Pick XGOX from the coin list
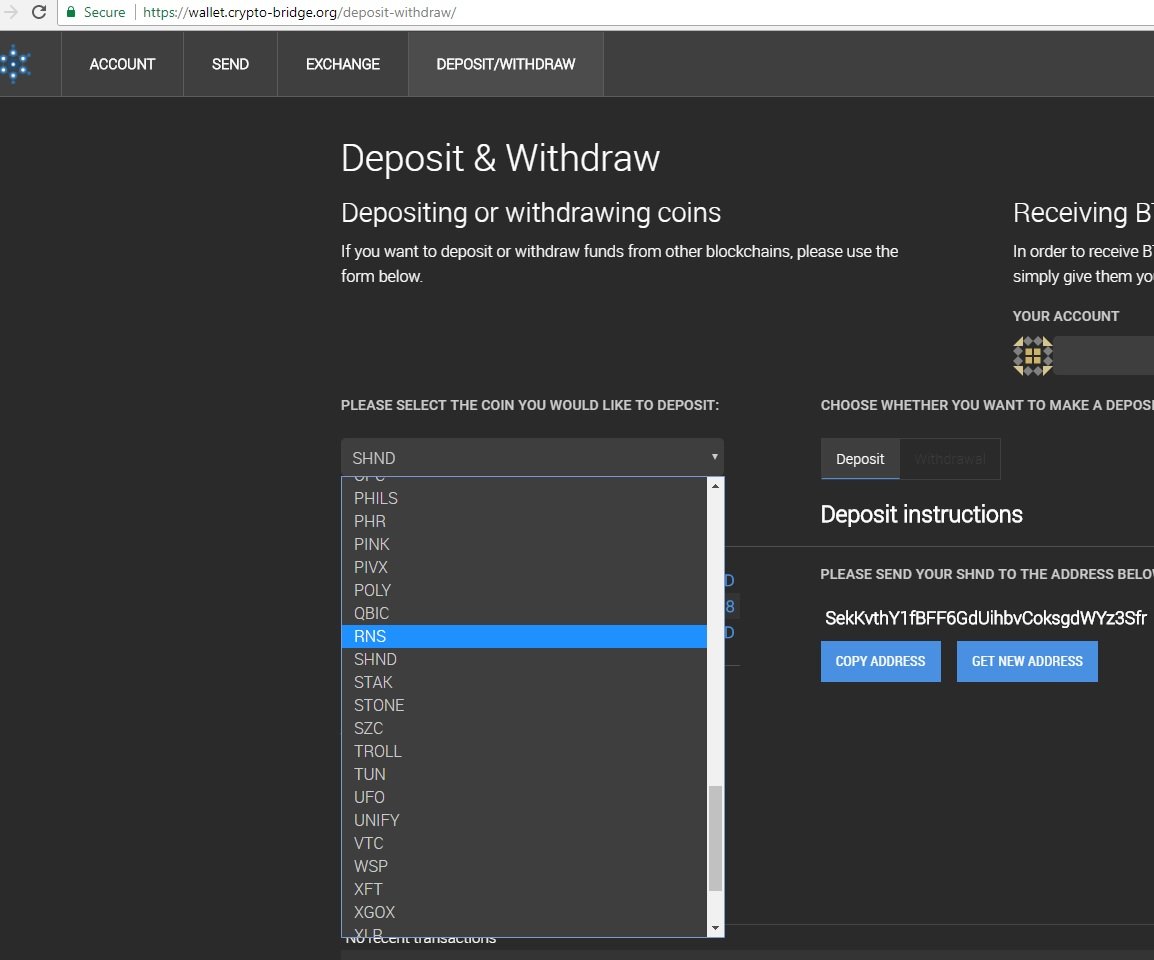Image resolution: width=1154 pixels, height=960 pixels. click(524, 912)
